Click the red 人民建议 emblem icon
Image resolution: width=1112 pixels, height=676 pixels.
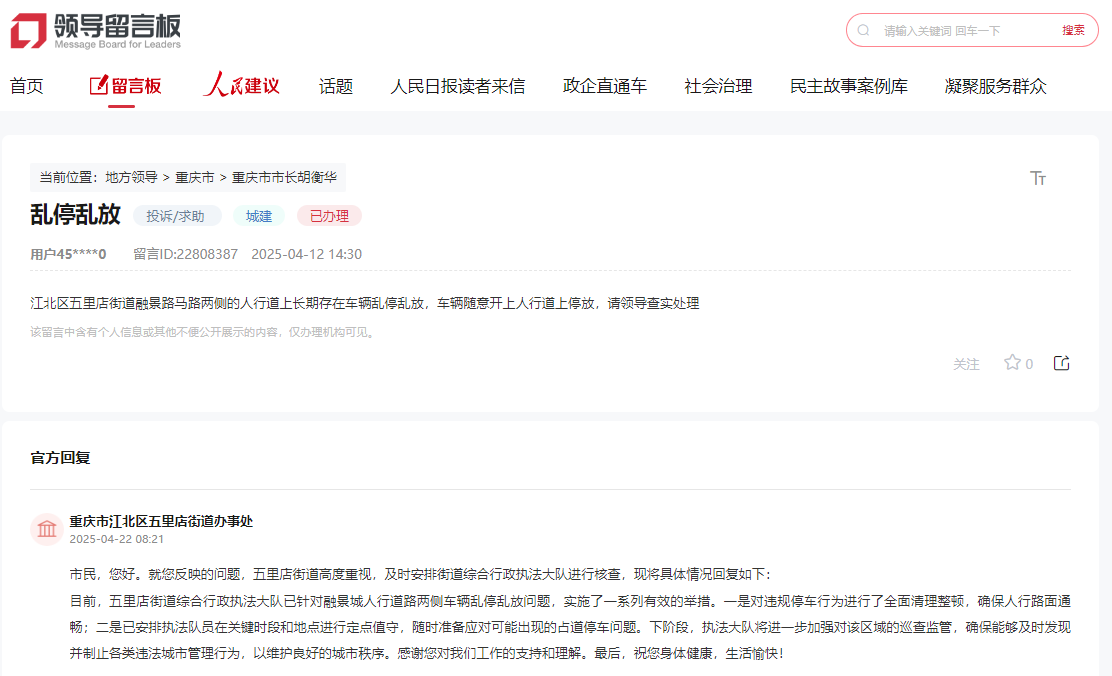coord(218,84)
